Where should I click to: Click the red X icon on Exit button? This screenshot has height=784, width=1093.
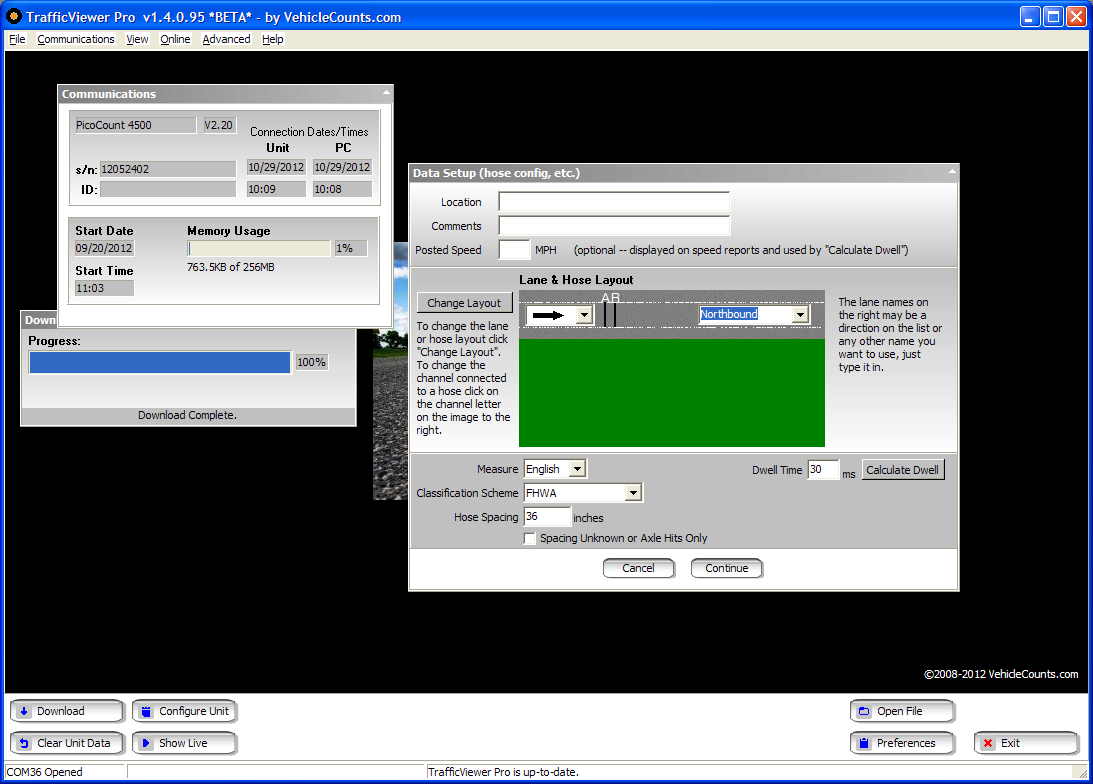coord(988,744)
